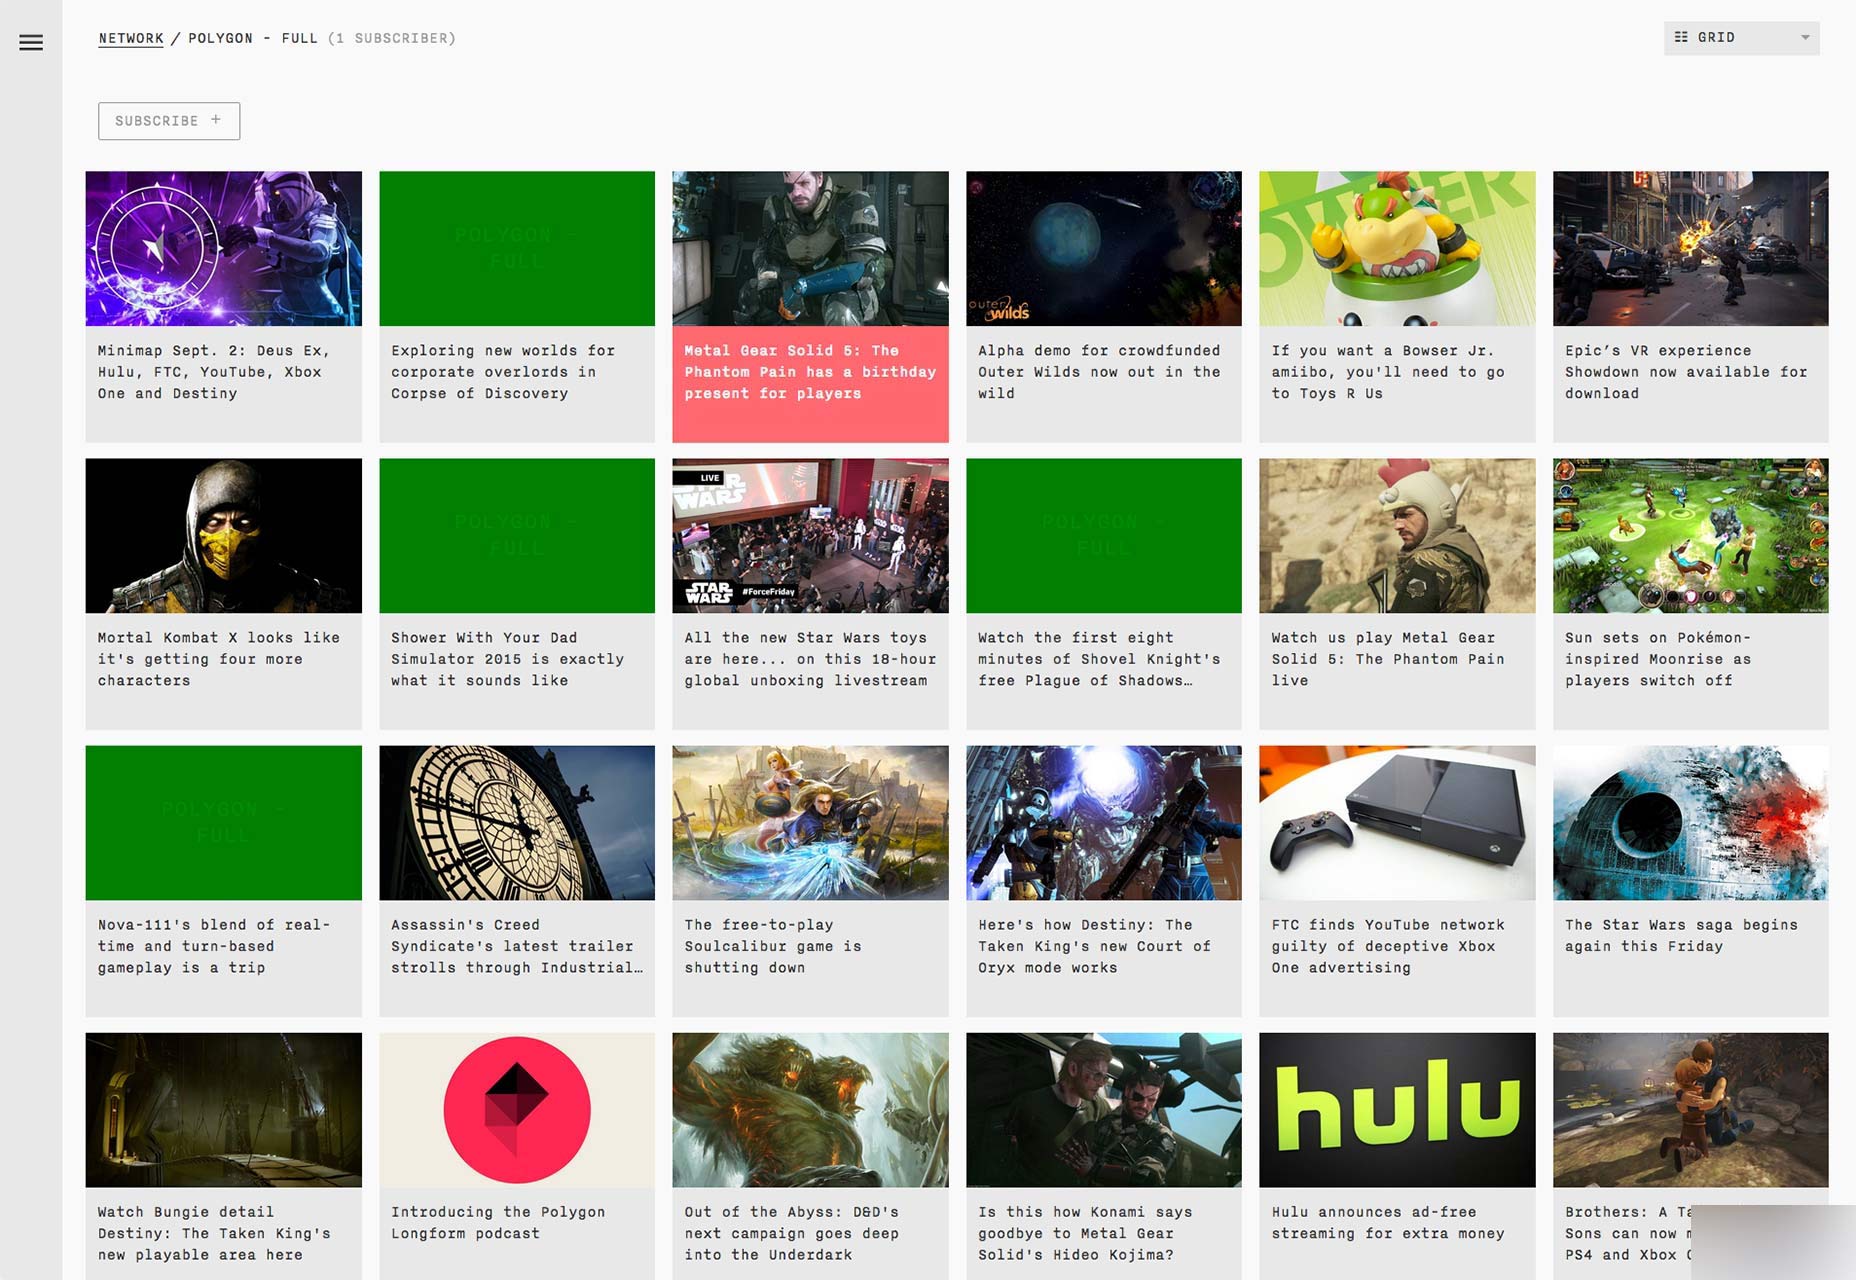The height and width of the screenshot is (1280, 1856).
Task: Open 'Alpha demo for crowdfunded Outer Wilds' headline
Action: [1099, 372]
